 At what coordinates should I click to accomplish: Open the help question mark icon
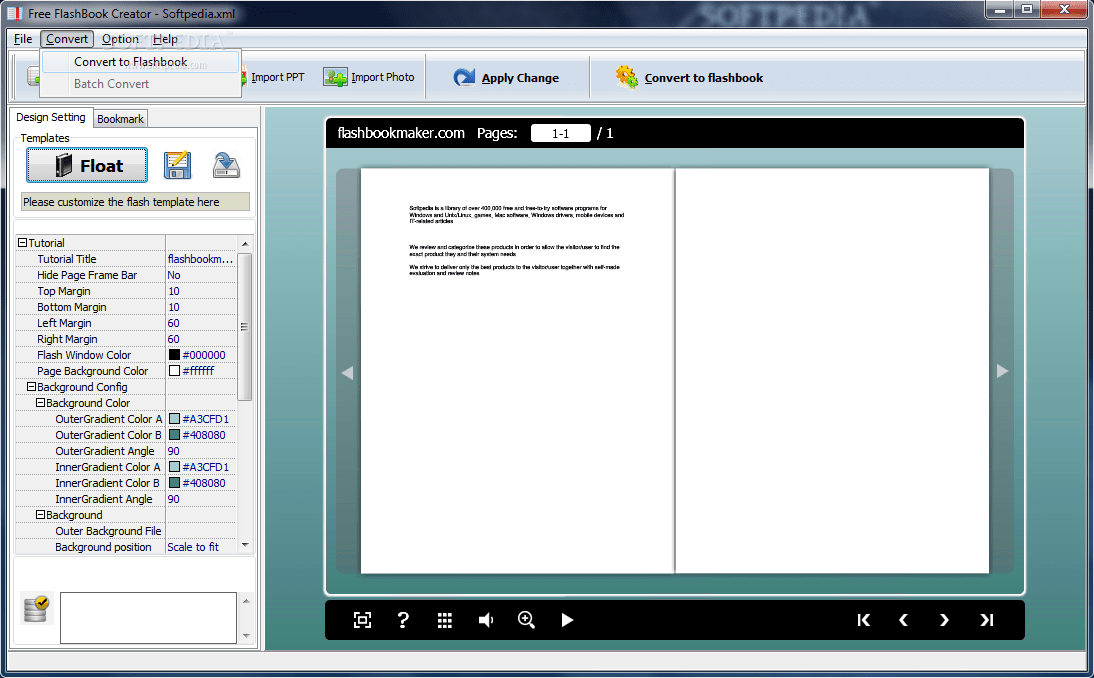point(403,619)
